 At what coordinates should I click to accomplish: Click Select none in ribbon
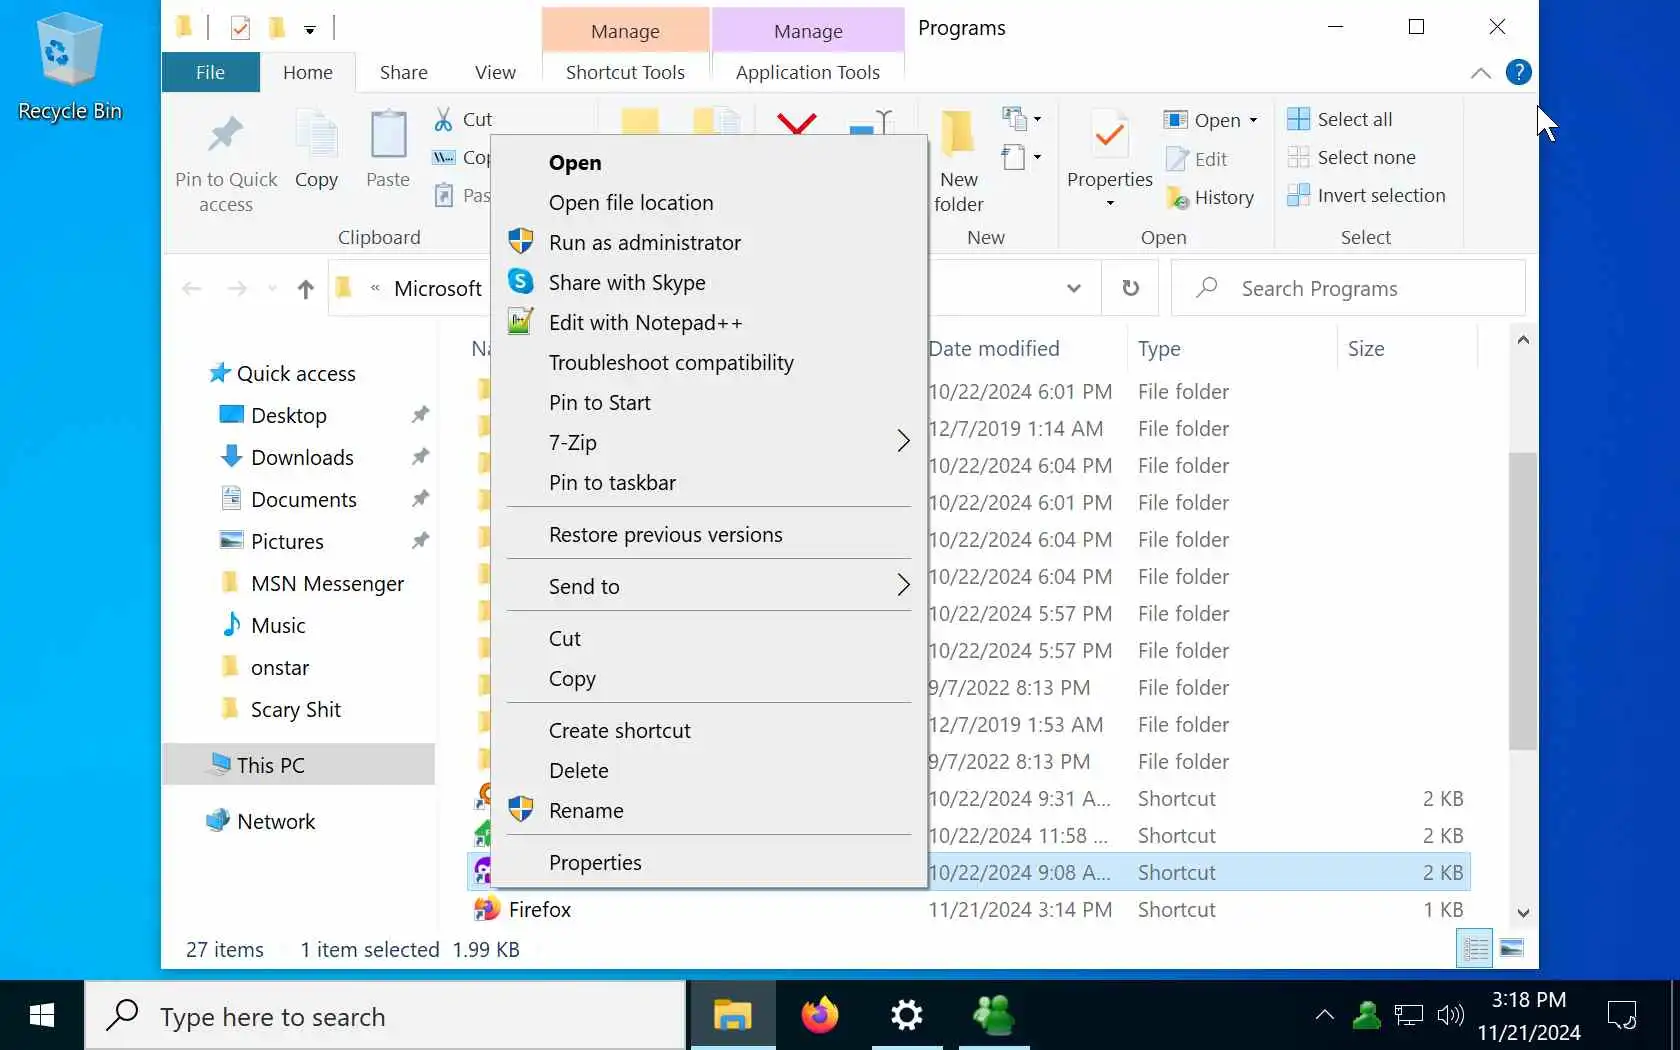(1352, 157)
